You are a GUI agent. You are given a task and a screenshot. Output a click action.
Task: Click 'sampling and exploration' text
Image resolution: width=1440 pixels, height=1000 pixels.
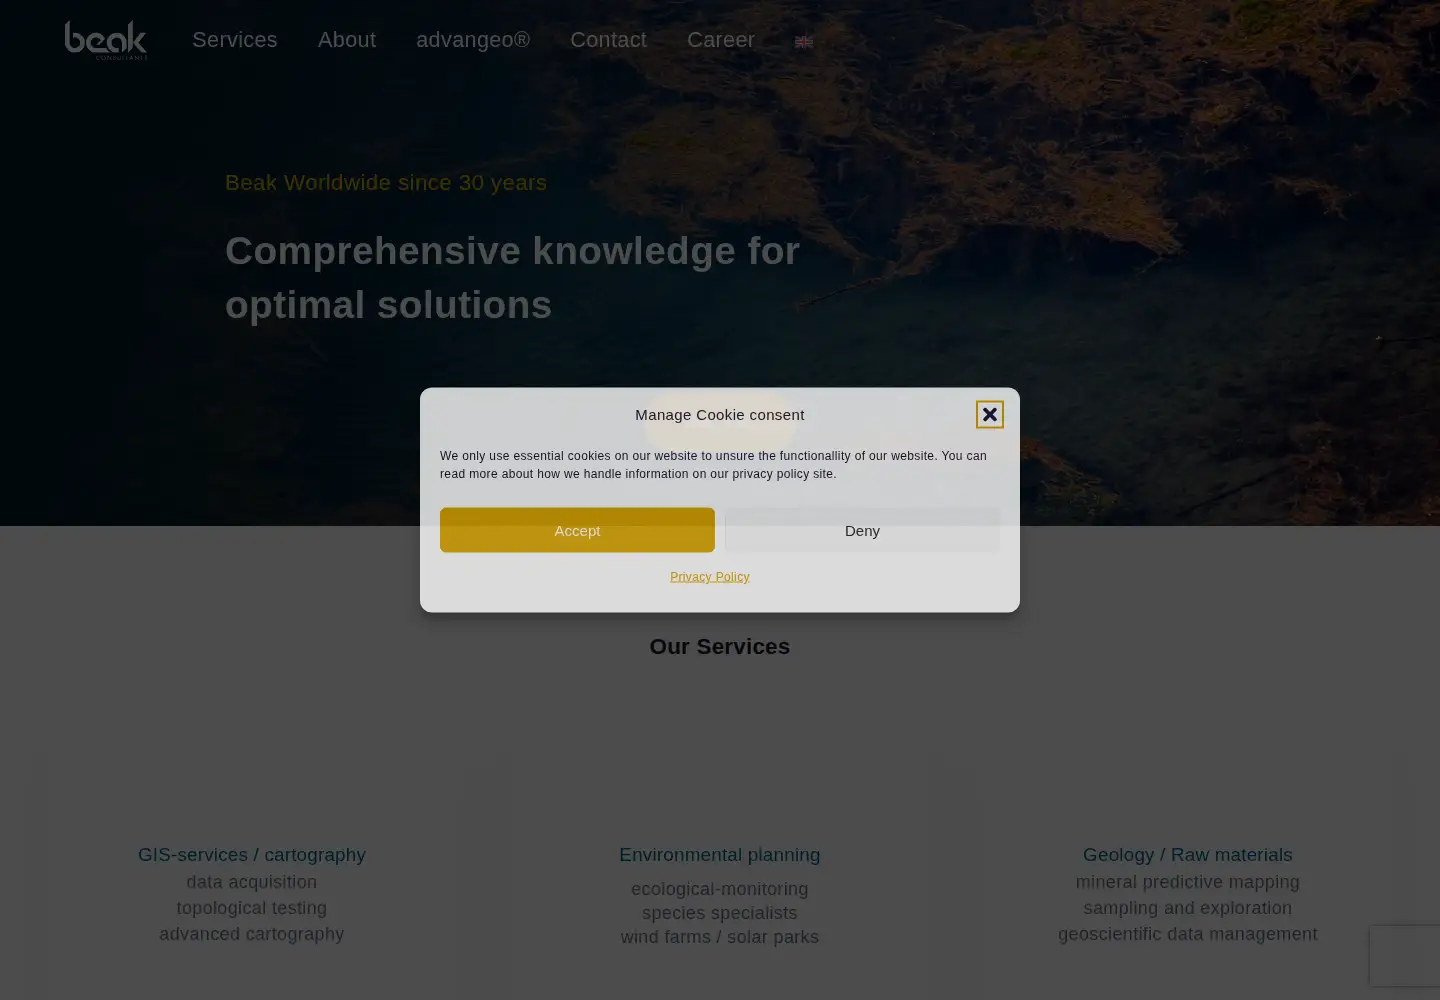(1188, 908)
